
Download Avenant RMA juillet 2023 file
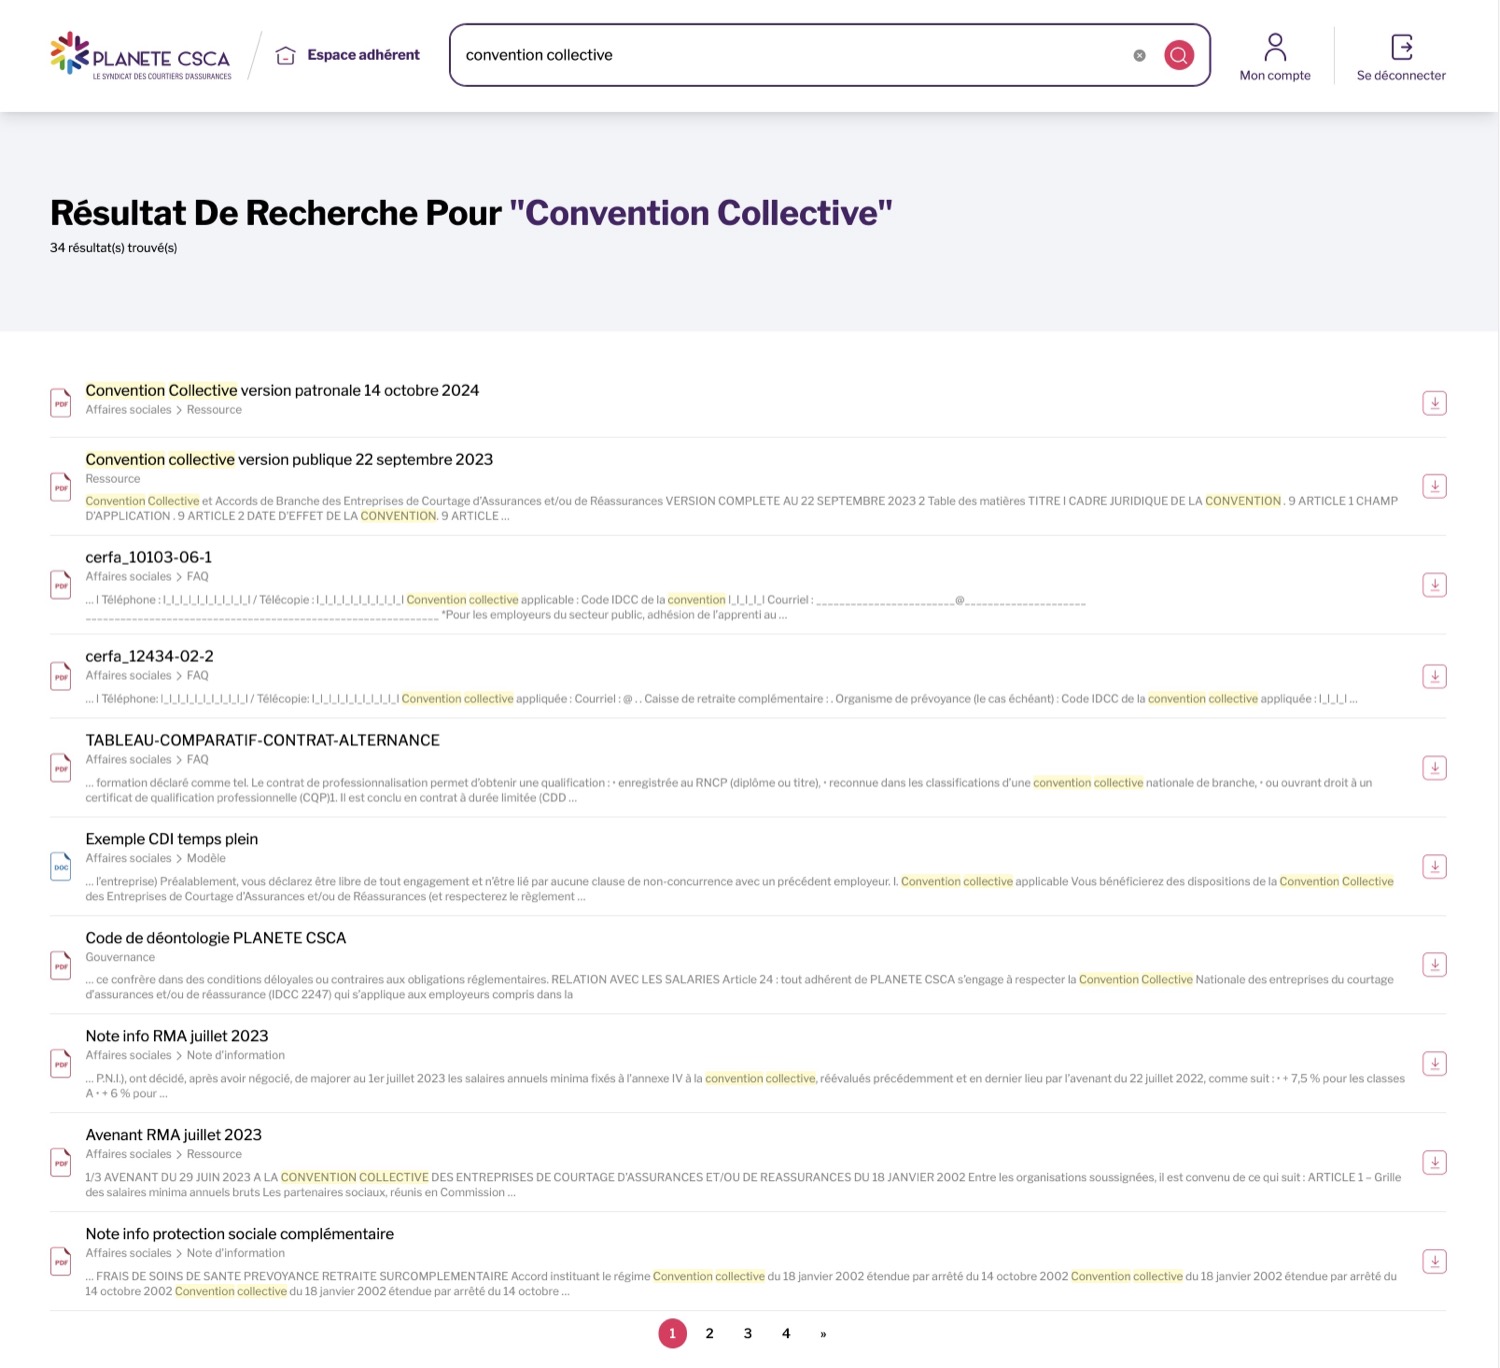(x=1434, y=1163)
